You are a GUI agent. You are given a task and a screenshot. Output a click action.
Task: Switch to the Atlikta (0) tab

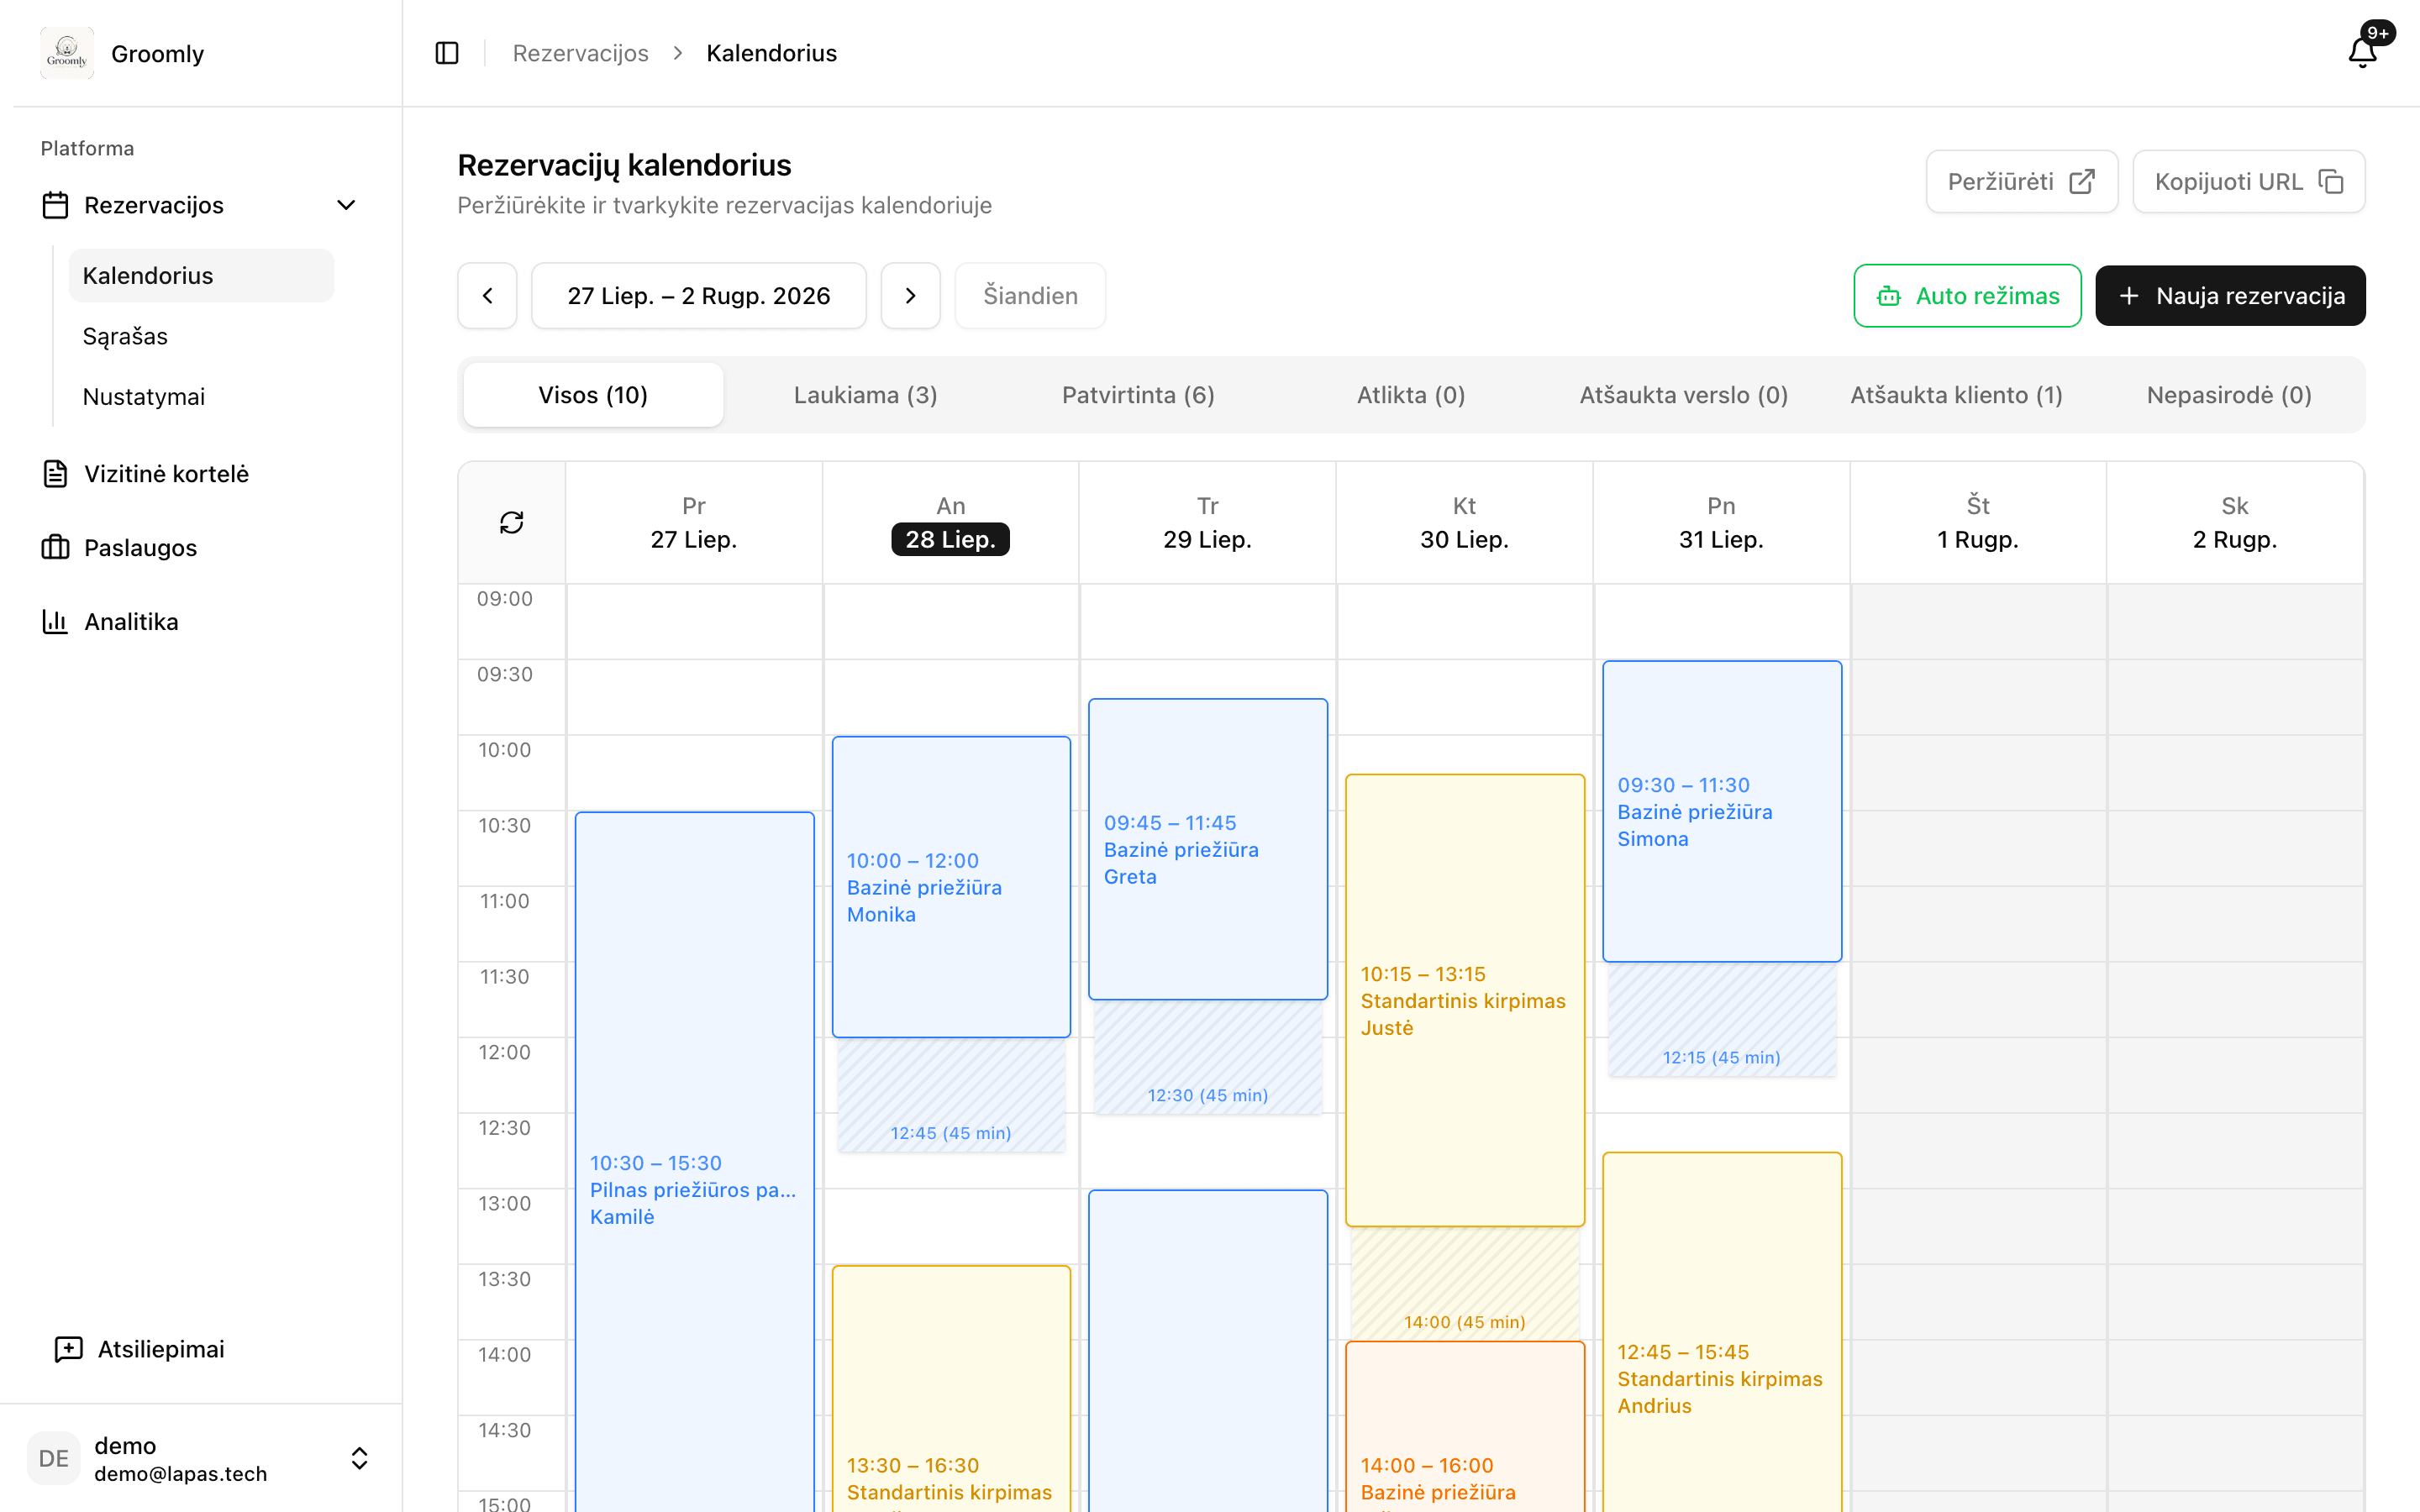[x=1411, y=395]
